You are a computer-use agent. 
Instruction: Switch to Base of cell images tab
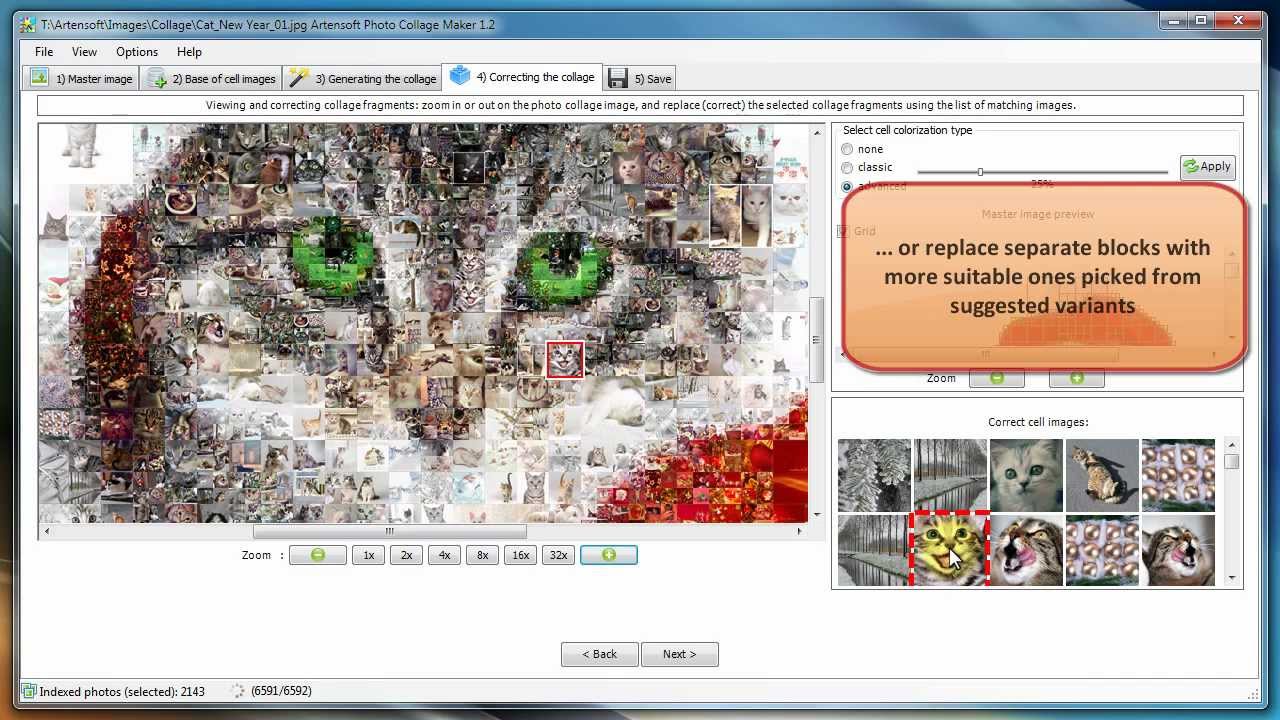click(x=211, y=78)
